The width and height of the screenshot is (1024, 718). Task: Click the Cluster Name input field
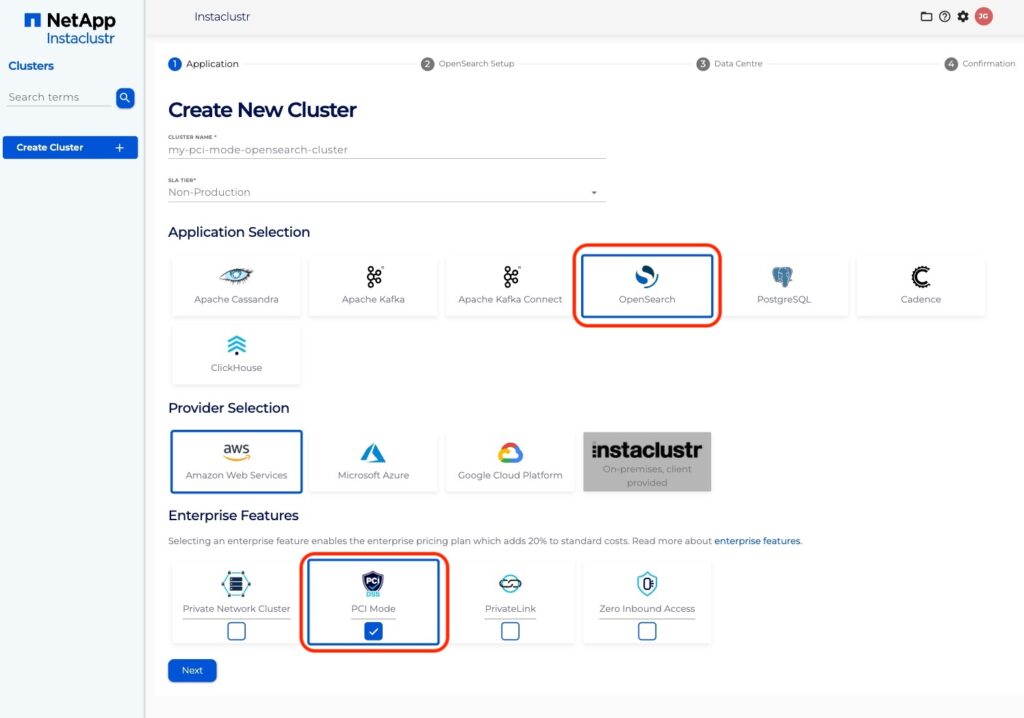pos(386,150)
